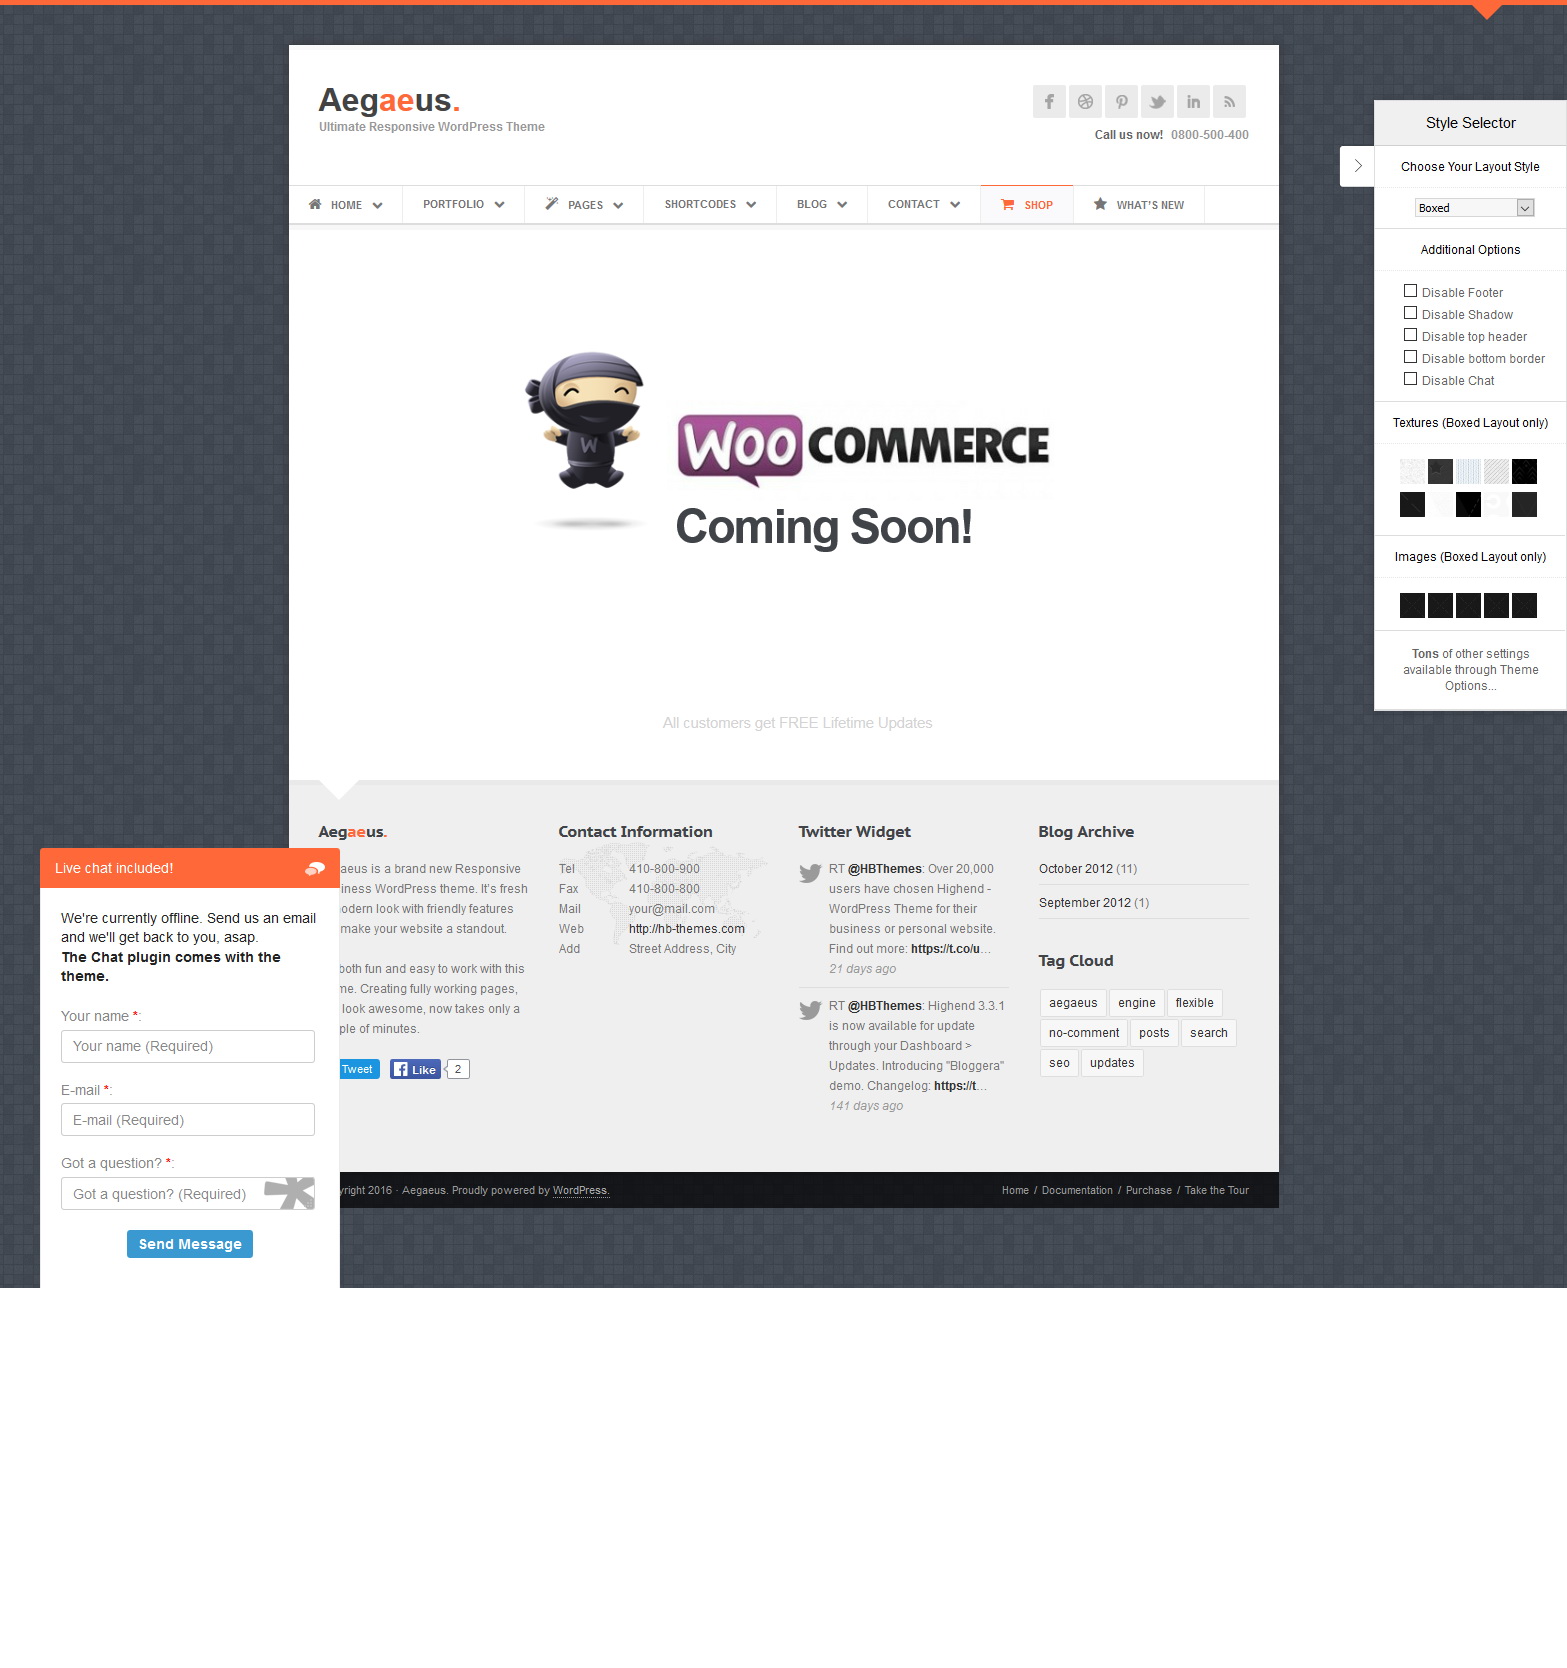Click the Live chat included! header bar
This screenshot has height=1668, width=1567.
190,868
